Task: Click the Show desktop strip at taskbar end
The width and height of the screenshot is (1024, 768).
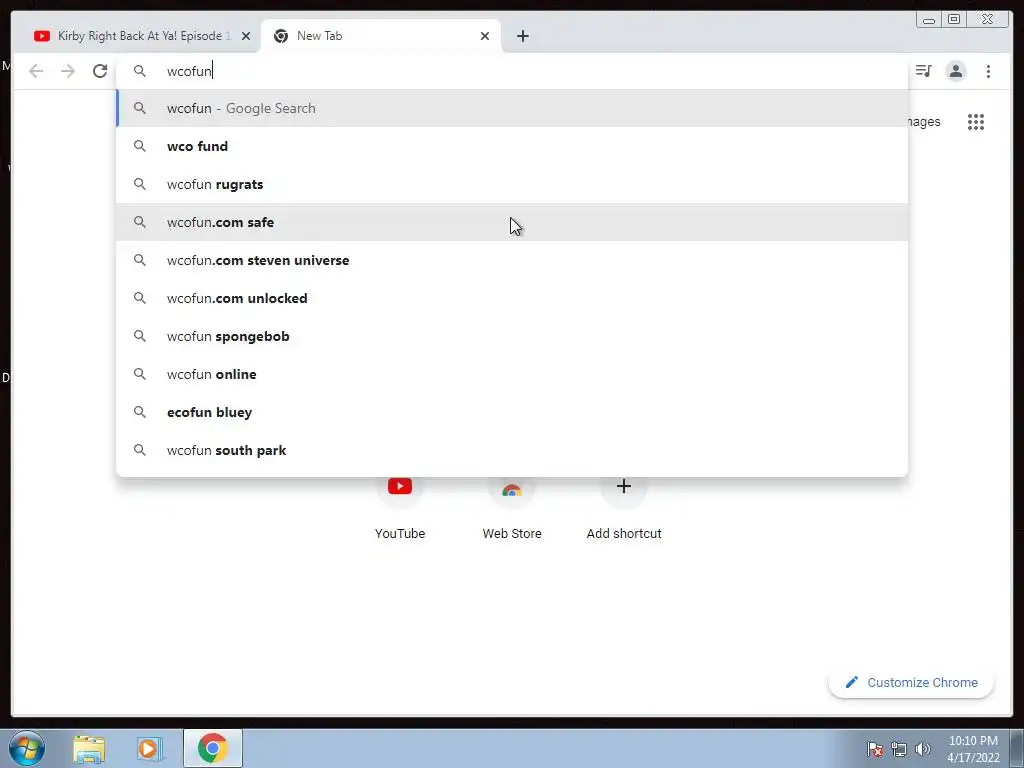Action: click(x=1017, y=748)
